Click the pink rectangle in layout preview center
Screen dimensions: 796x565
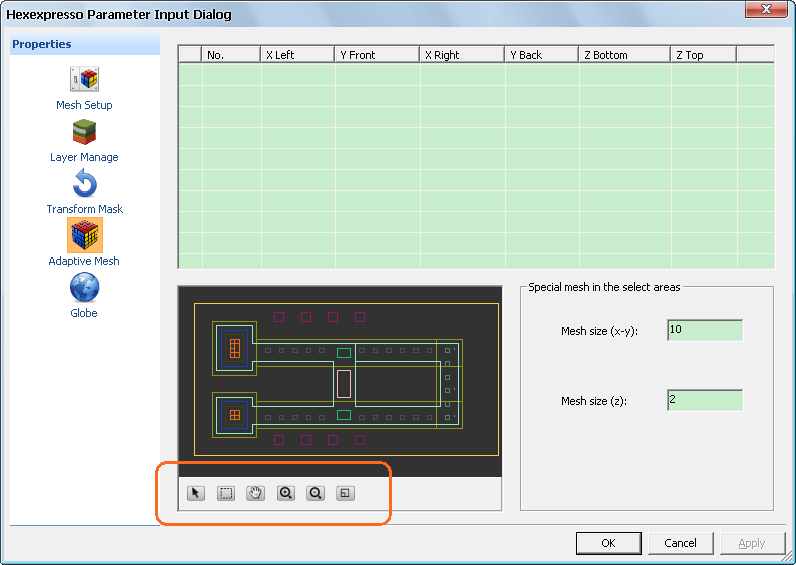344,384
